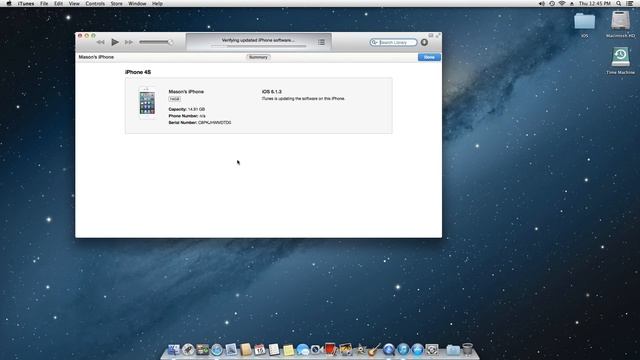Click the downloads arrow icon in iTunes
This screenshot has width=640, height=360.
(x=424, y=42)
